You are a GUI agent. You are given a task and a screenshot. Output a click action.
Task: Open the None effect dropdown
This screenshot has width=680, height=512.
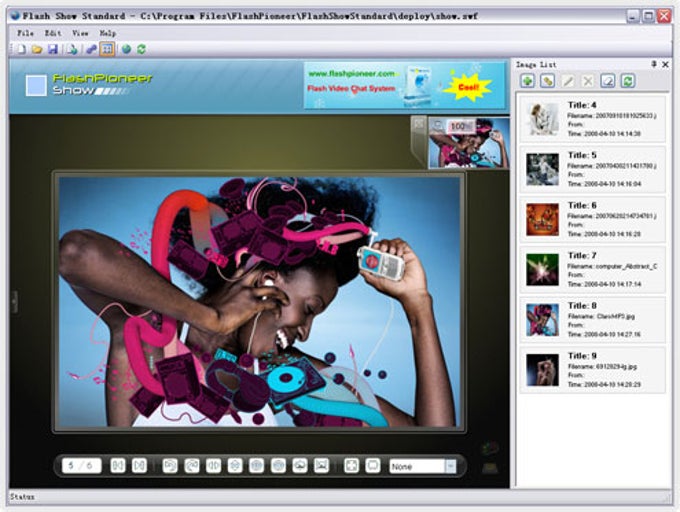450,466
